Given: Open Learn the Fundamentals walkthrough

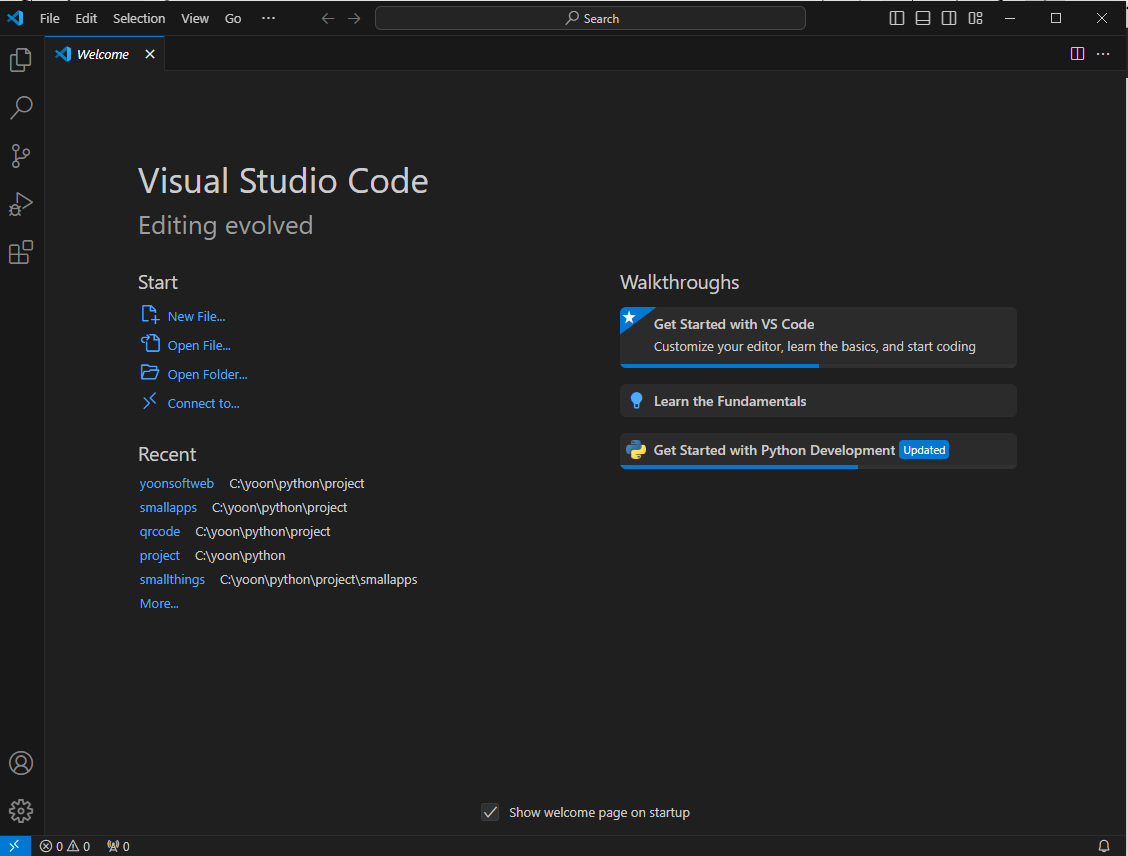Looking at the screenshot, I should (818, 401).
